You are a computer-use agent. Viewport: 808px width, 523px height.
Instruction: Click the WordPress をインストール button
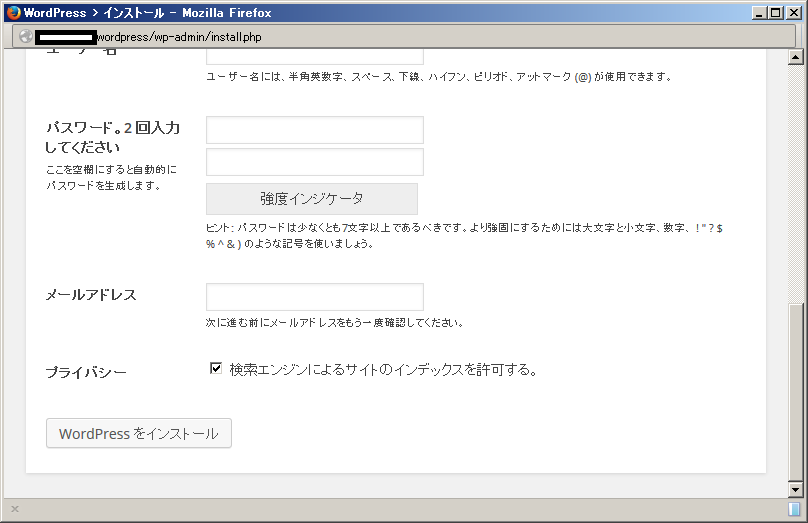(139, 433)
